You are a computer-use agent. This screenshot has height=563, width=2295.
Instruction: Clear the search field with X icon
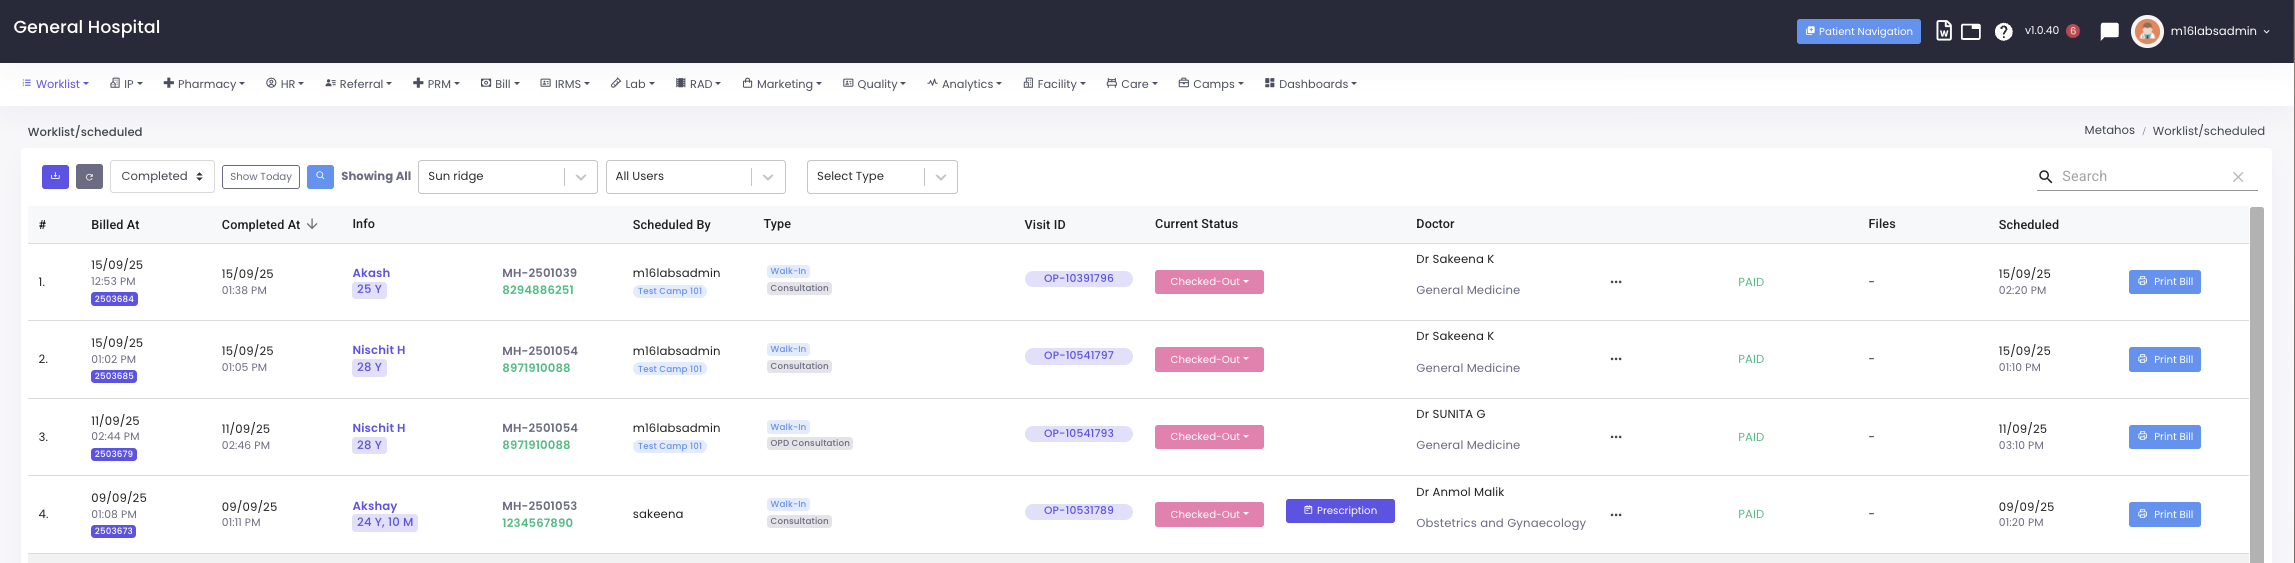pyautogui.click(x=2238, y=177)
